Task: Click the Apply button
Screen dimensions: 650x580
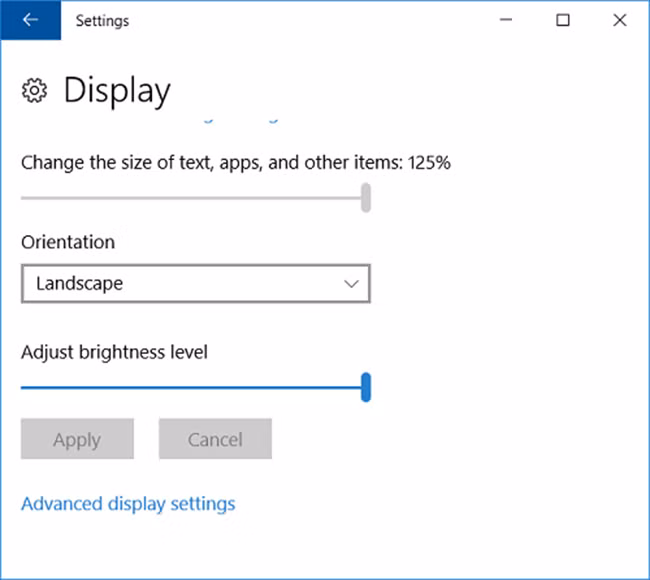Action: pos(77,439)
